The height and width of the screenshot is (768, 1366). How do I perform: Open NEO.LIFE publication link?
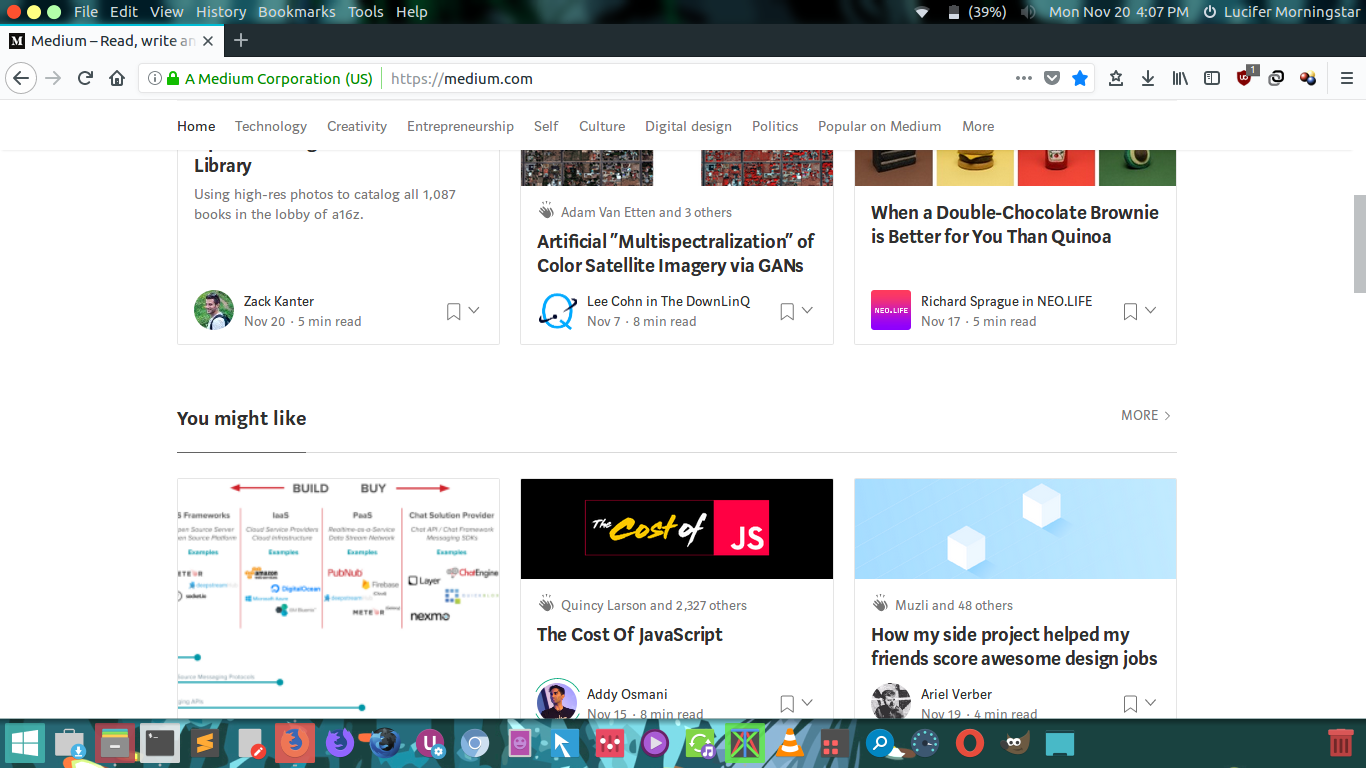pyautogui.click(x=1065, y=301)
